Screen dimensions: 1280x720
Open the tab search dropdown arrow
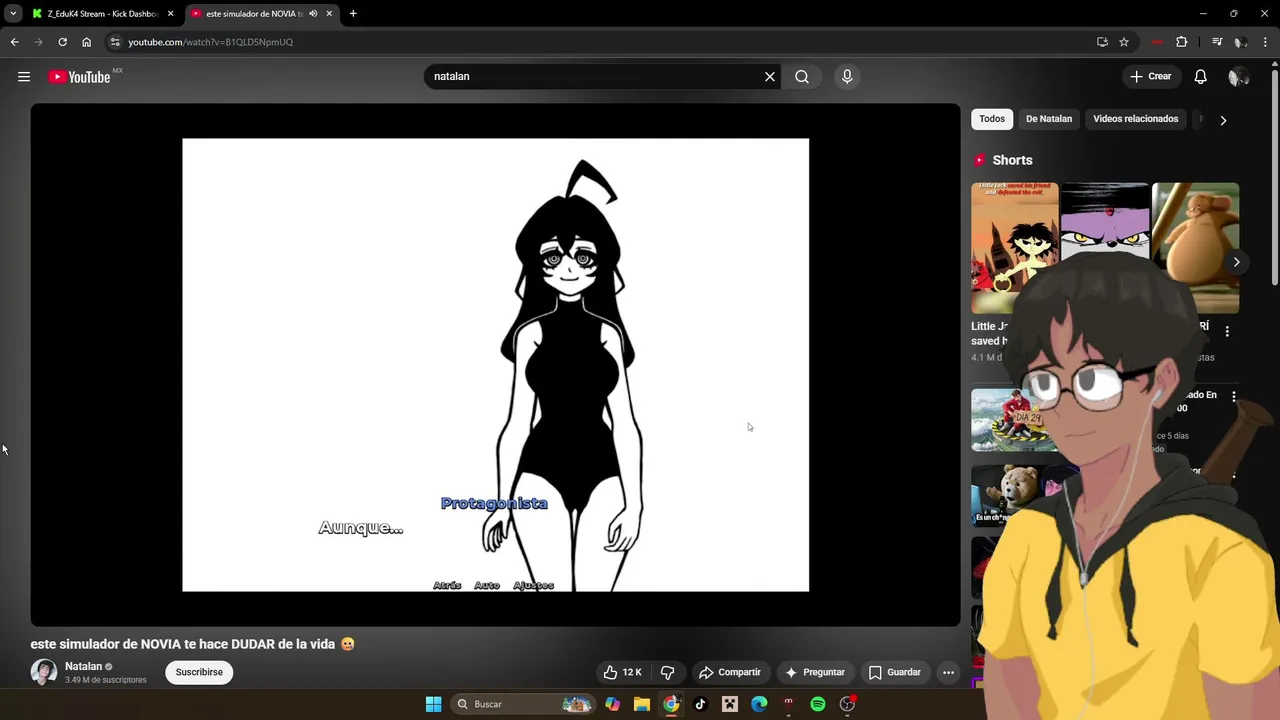point(13,14)
